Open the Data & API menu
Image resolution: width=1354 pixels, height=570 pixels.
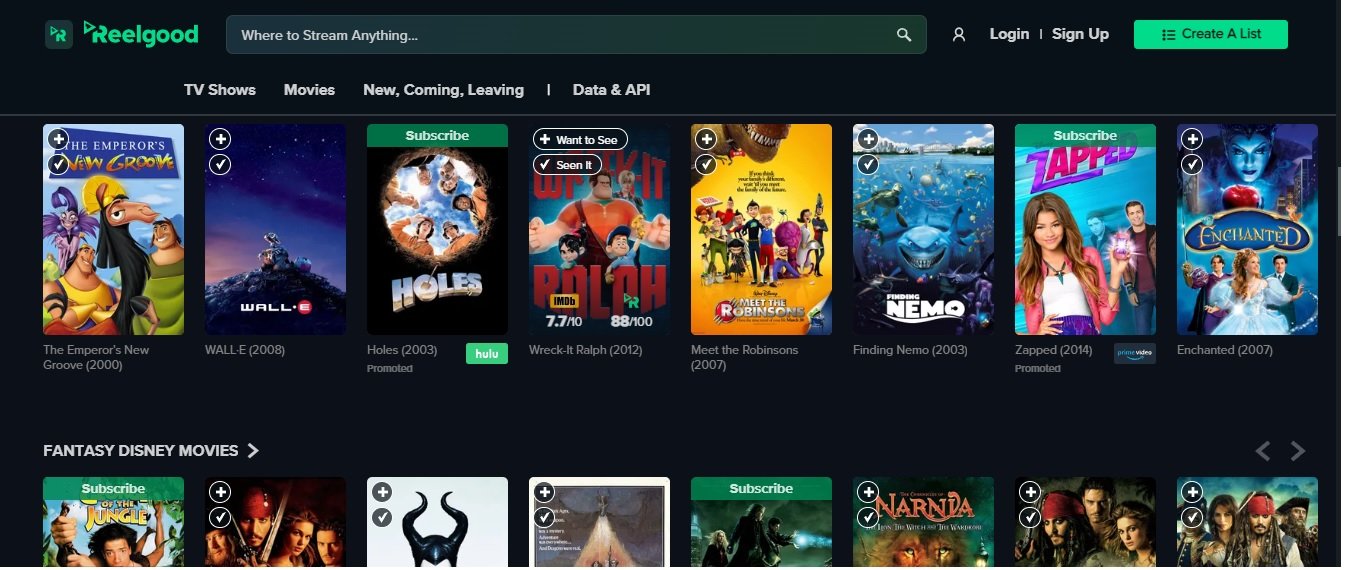coord(611,90)
